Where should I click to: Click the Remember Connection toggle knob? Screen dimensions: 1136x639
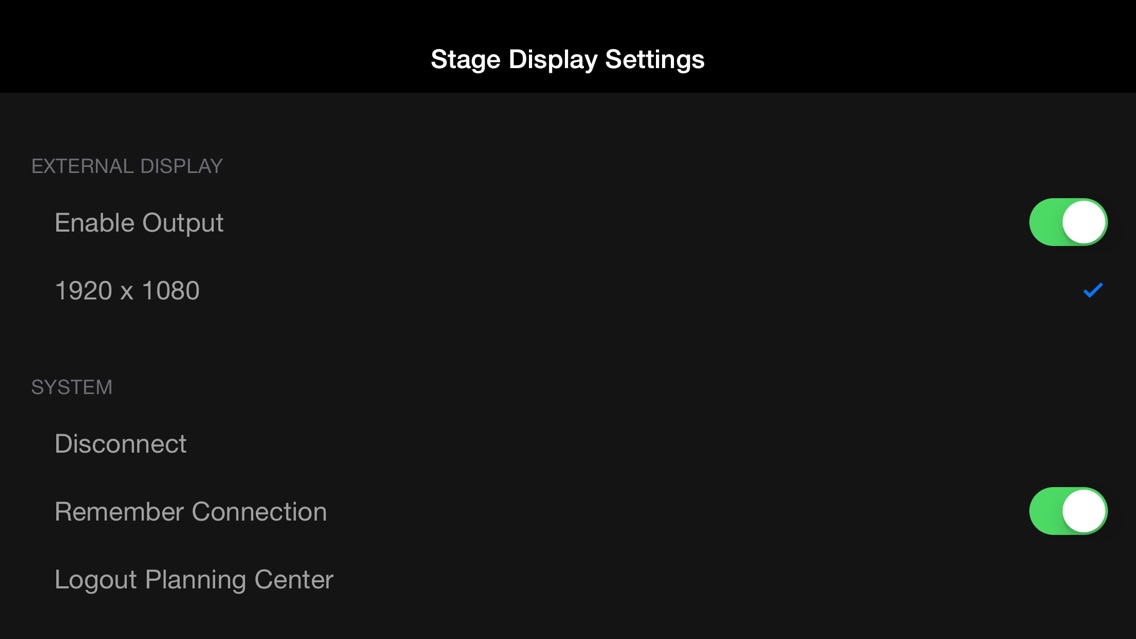1082,511
